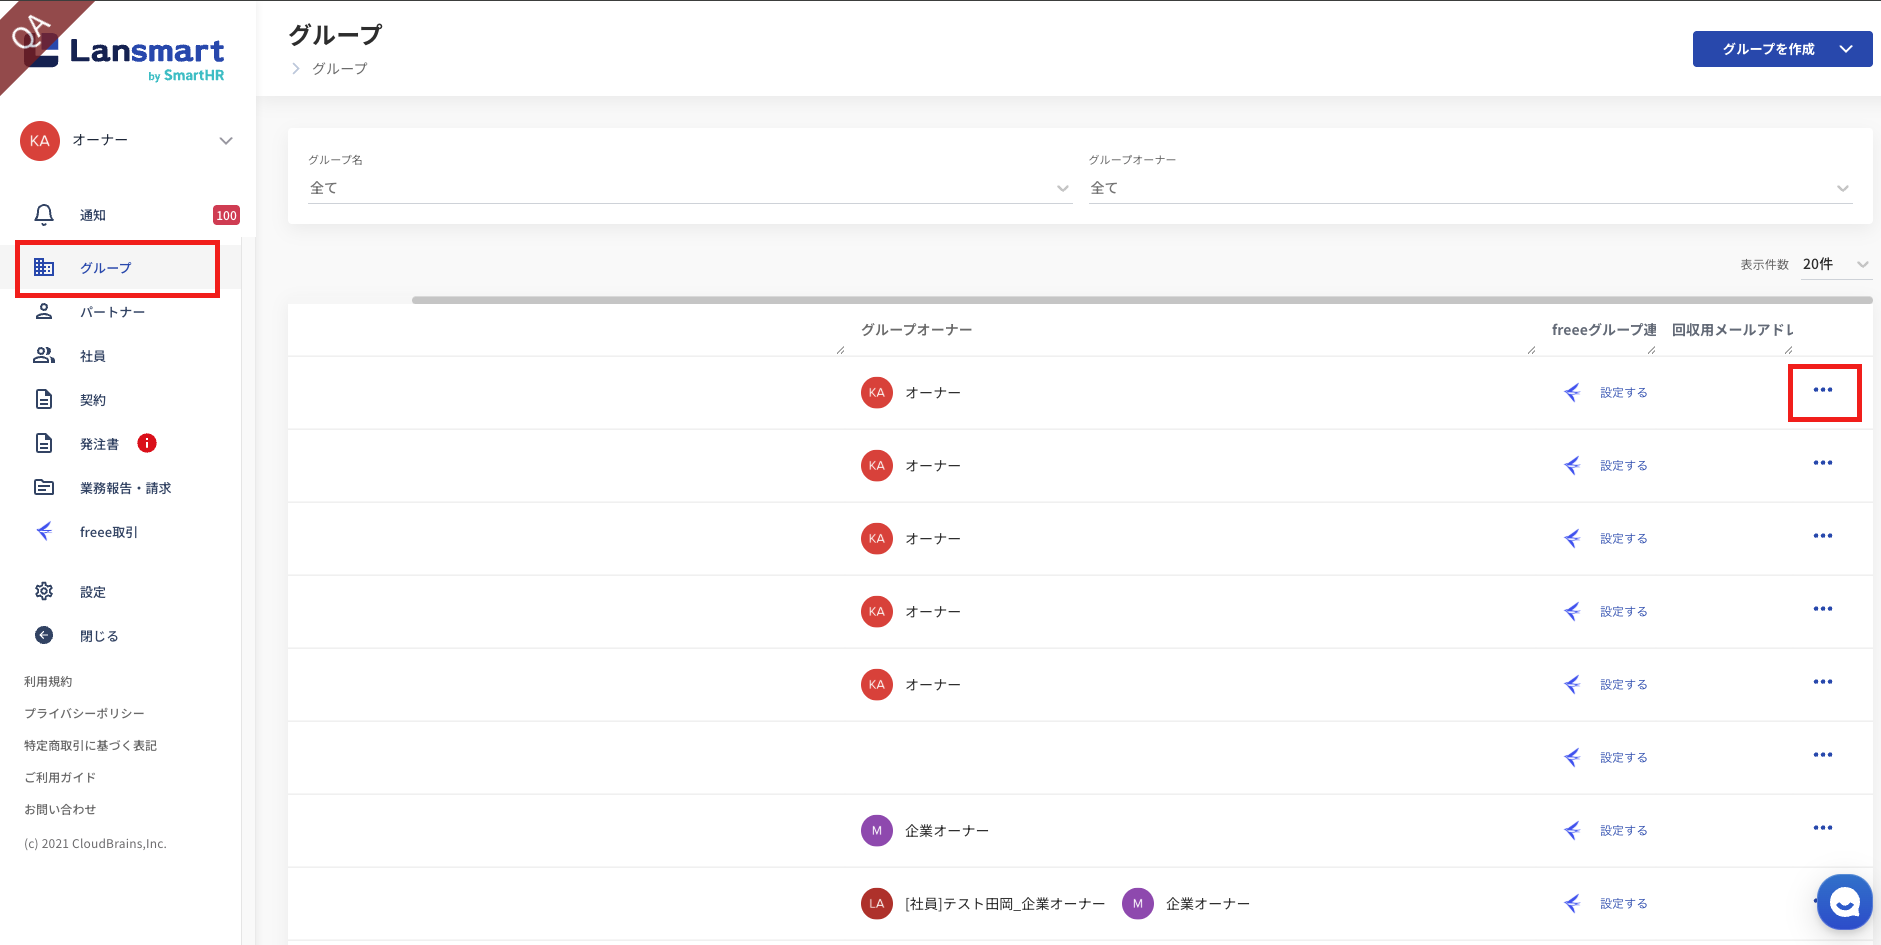The width and height of the screenshot is (1881, 945).
Task: Click the purple M avatar for 企業オーナー
Action: (x=877, y=830)
